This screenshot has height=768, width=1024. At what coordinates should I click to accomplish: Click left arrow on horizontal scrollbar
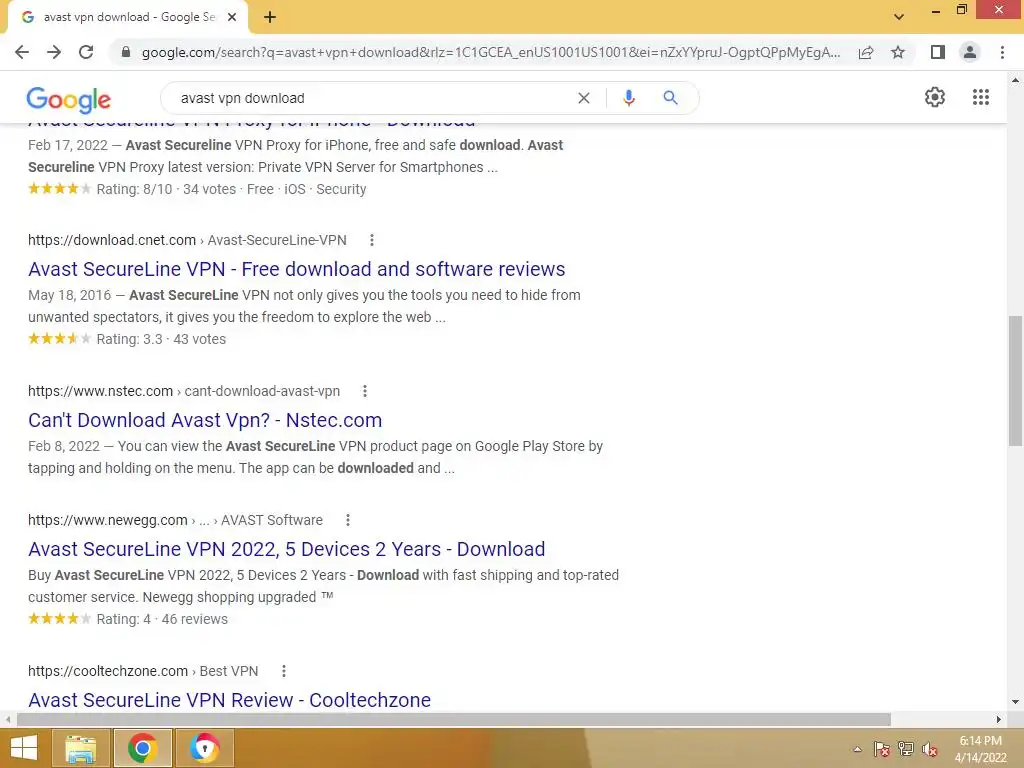point(7,719)
